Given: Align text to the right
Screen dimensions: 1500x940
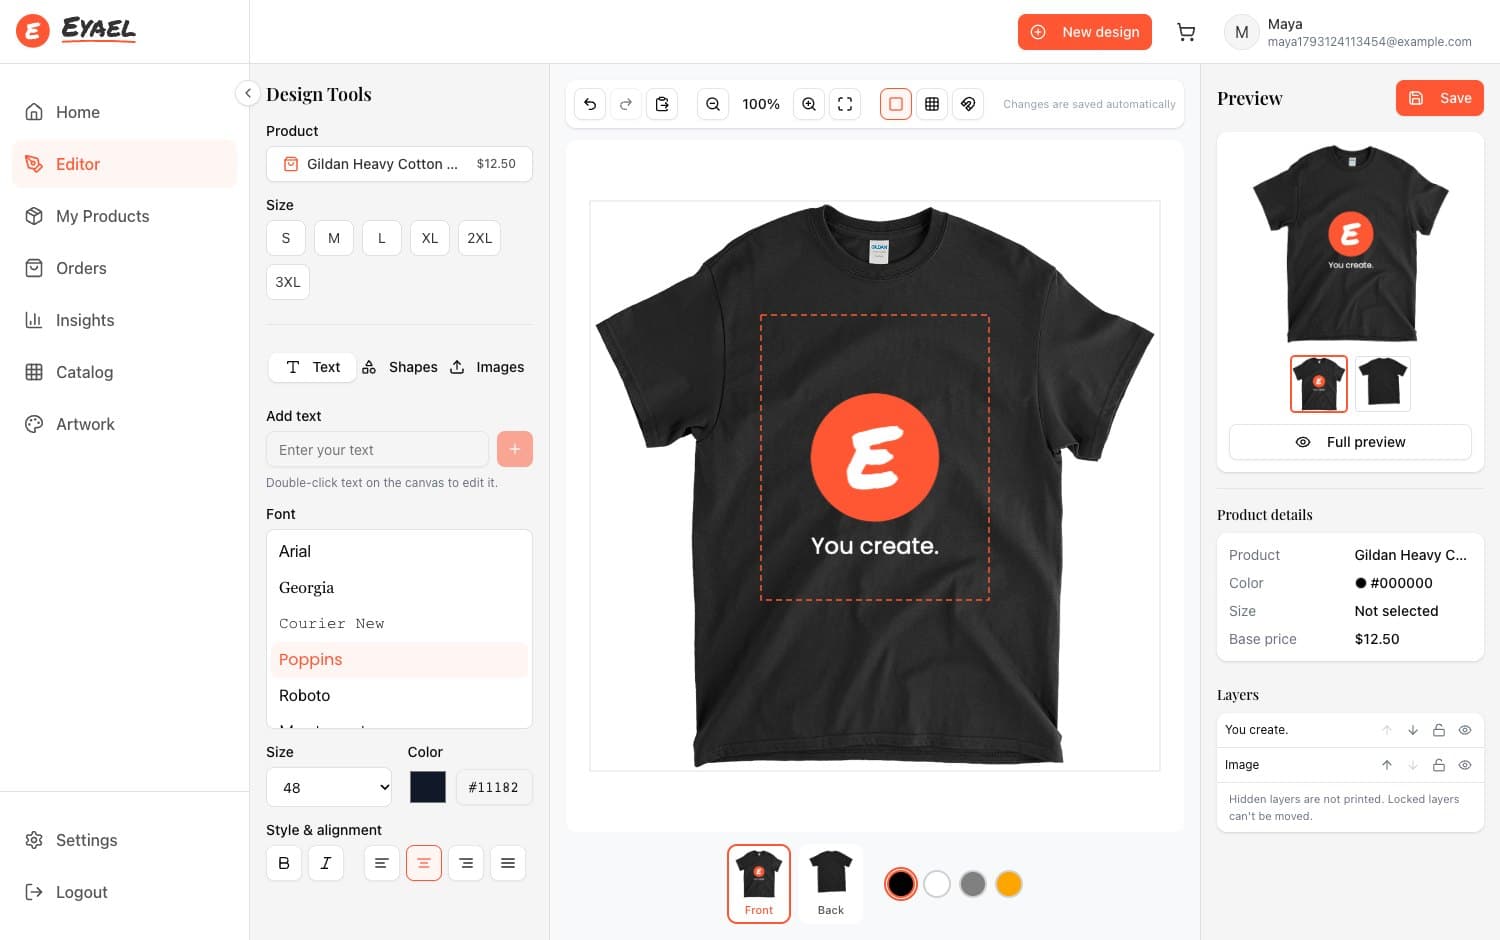Looking at the screenshot, I should tap(466, 863).
